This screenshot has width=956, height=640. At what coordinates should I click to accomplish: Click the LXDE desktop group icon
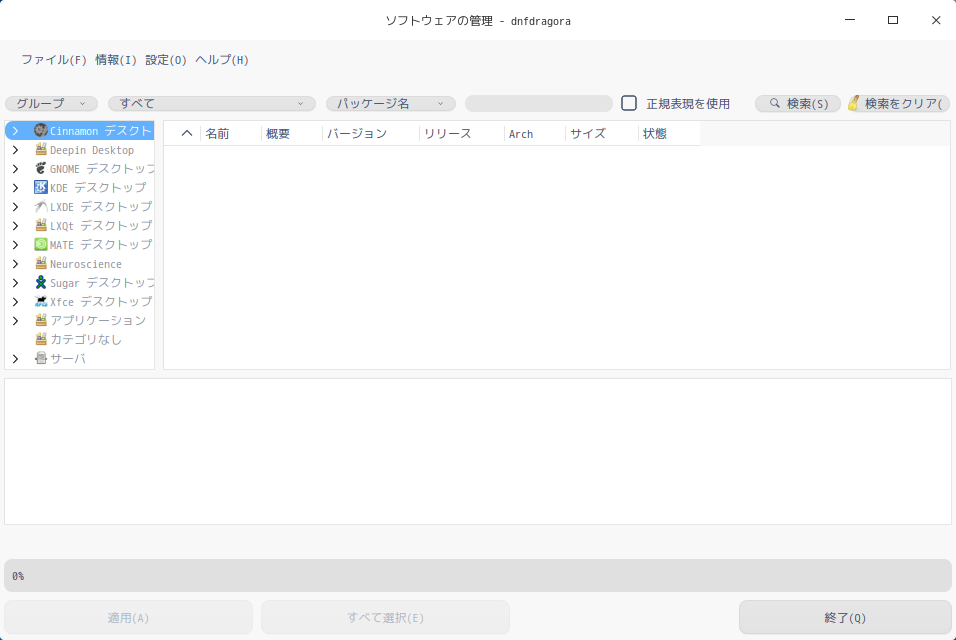(41, 207)
